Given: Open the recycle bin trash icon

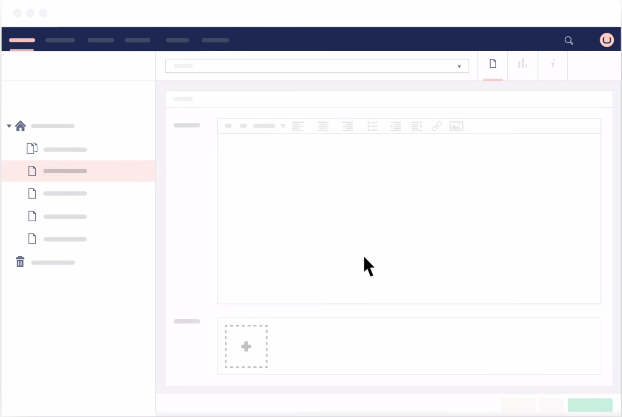Looking at the screenshot, I should [x=20, y=262].
